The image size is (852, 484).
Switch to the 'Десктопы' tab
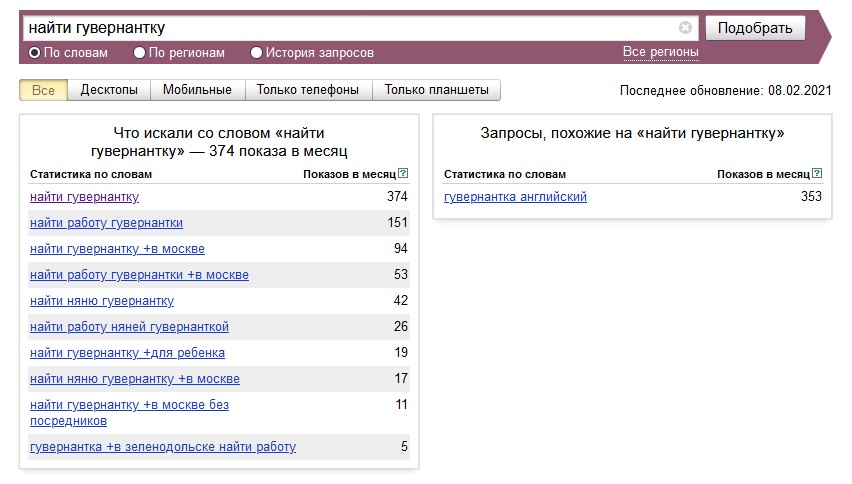(109, 90)
